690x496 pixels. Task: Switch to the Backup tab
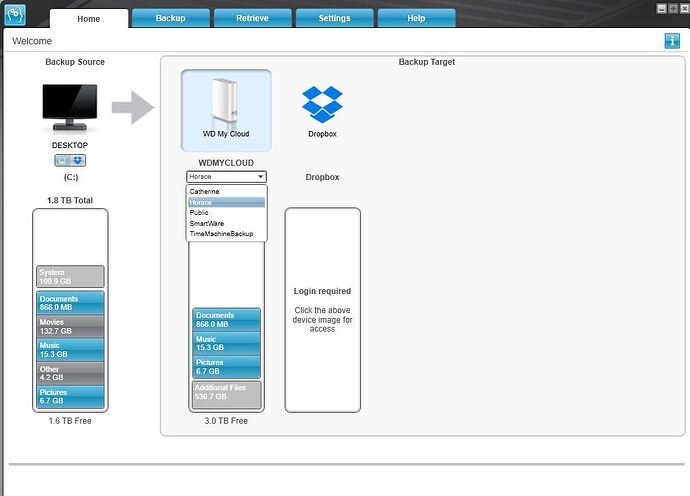pyautogui.click(x=170, y=18)
